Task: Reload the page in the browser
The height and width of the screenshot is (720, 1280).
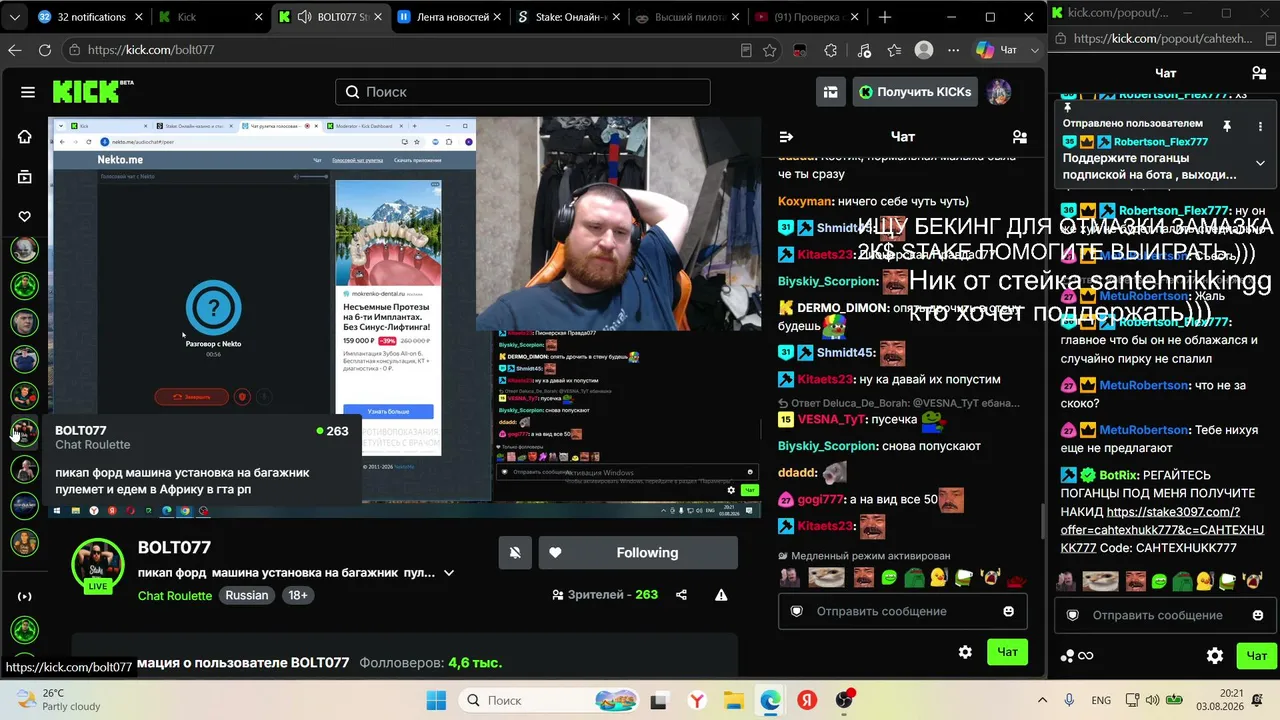Action: point(45,50)
